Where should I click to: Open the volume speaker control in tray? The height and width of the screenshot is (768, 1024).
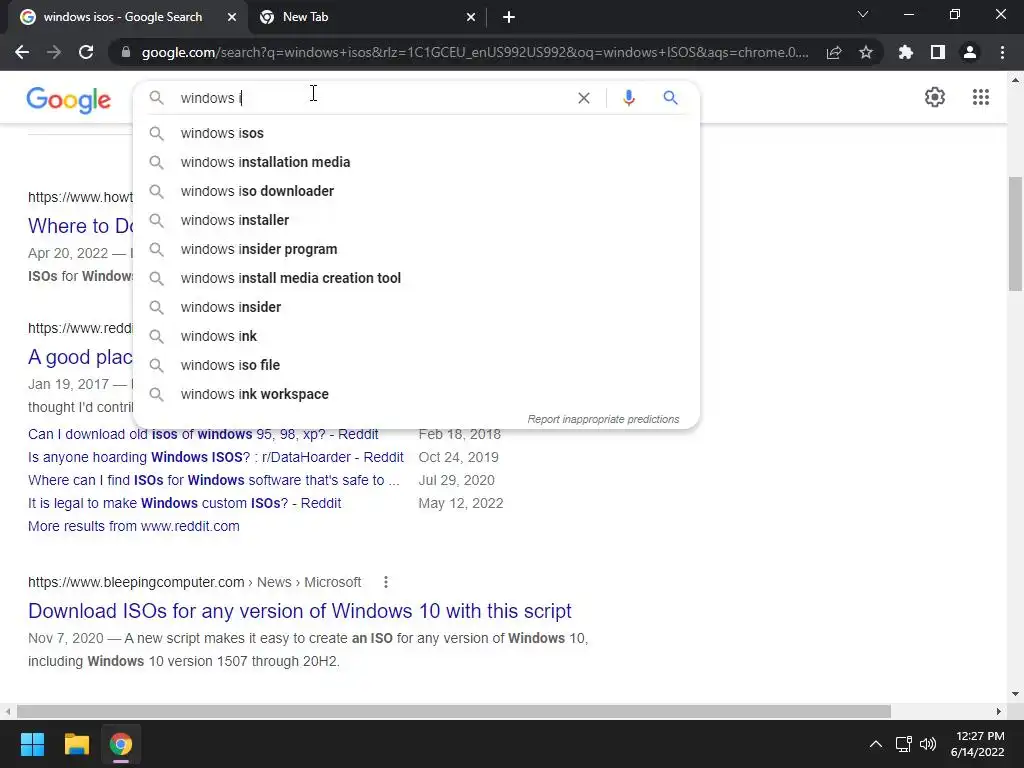[x=927, y=744]
